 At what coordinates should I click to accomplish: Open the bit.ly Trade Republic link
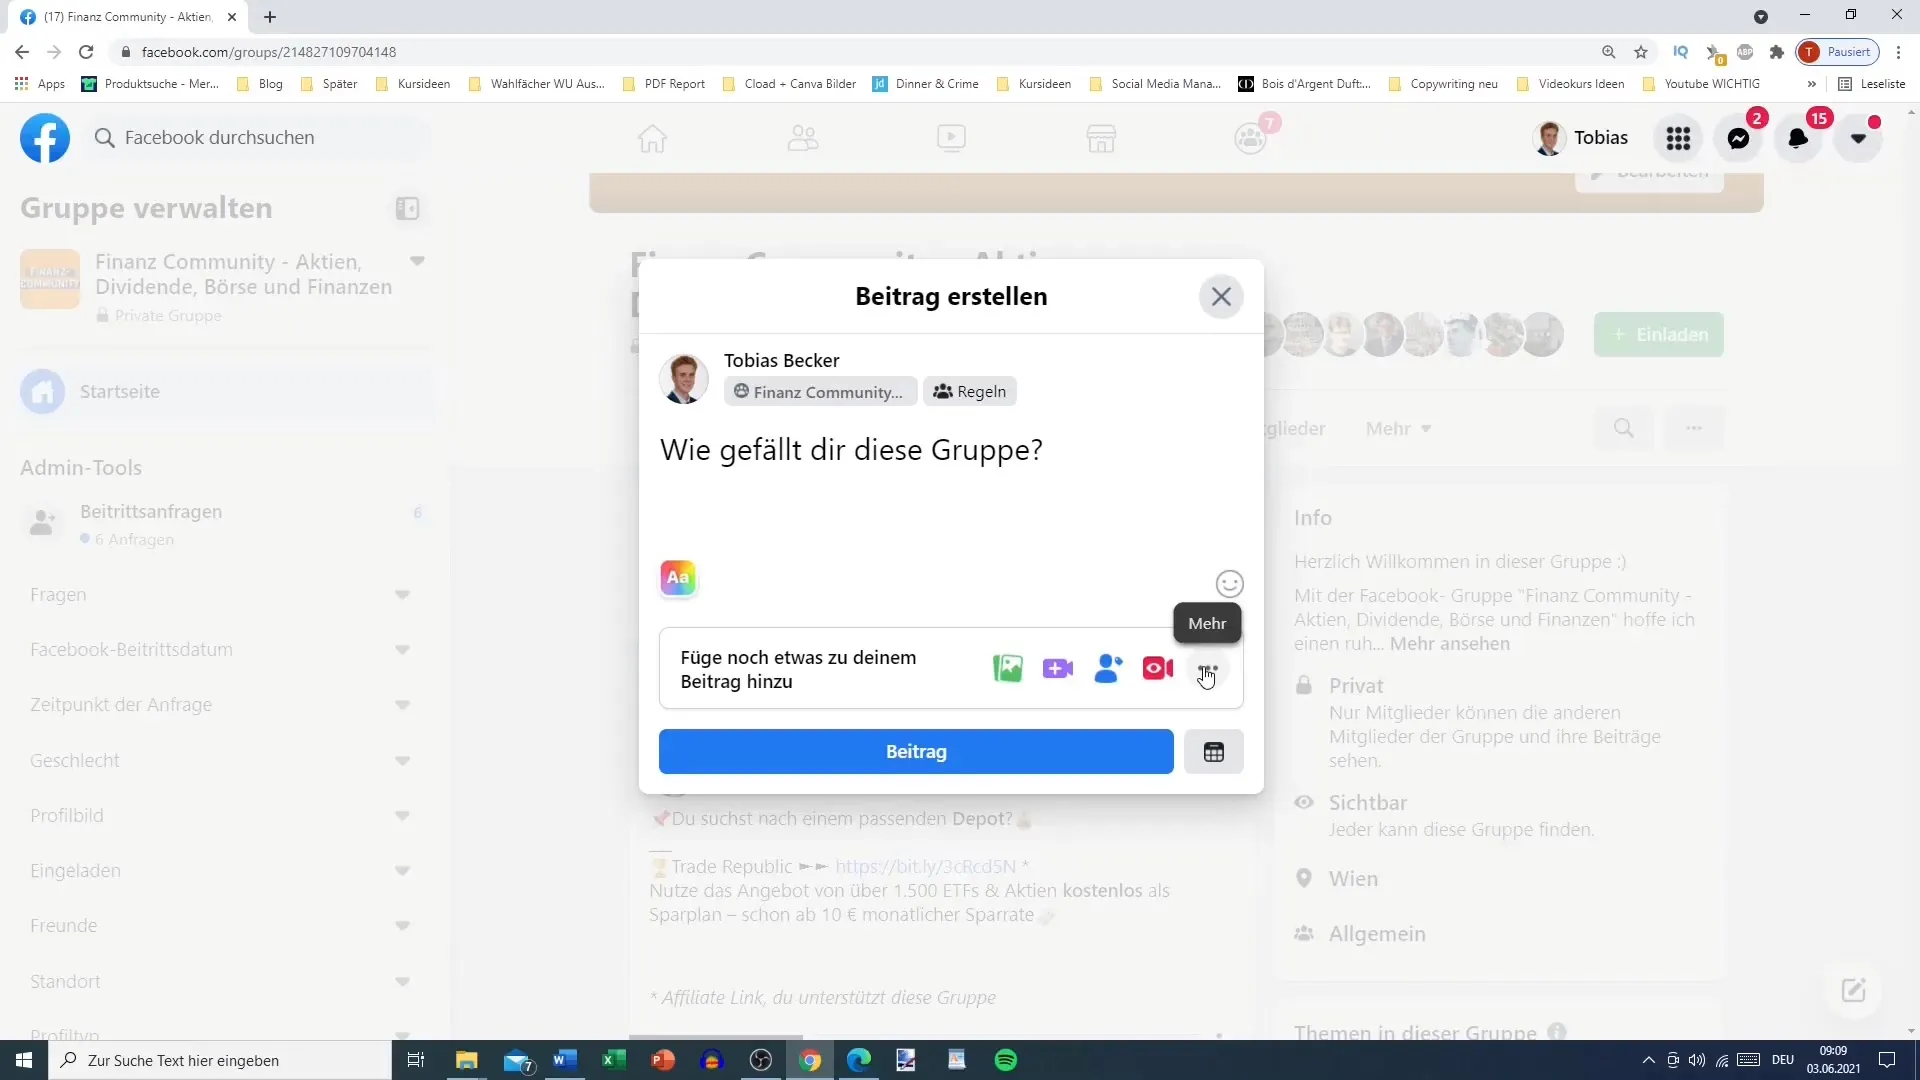(926, 867)
